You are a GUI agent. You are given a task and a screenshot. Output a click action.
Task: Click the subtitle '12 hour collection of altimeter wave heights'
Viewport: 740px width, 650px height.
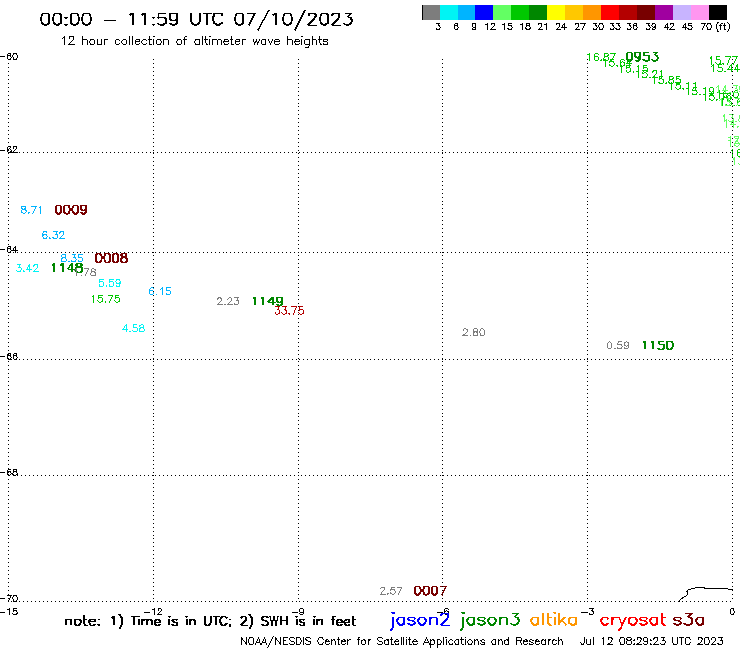194,41
